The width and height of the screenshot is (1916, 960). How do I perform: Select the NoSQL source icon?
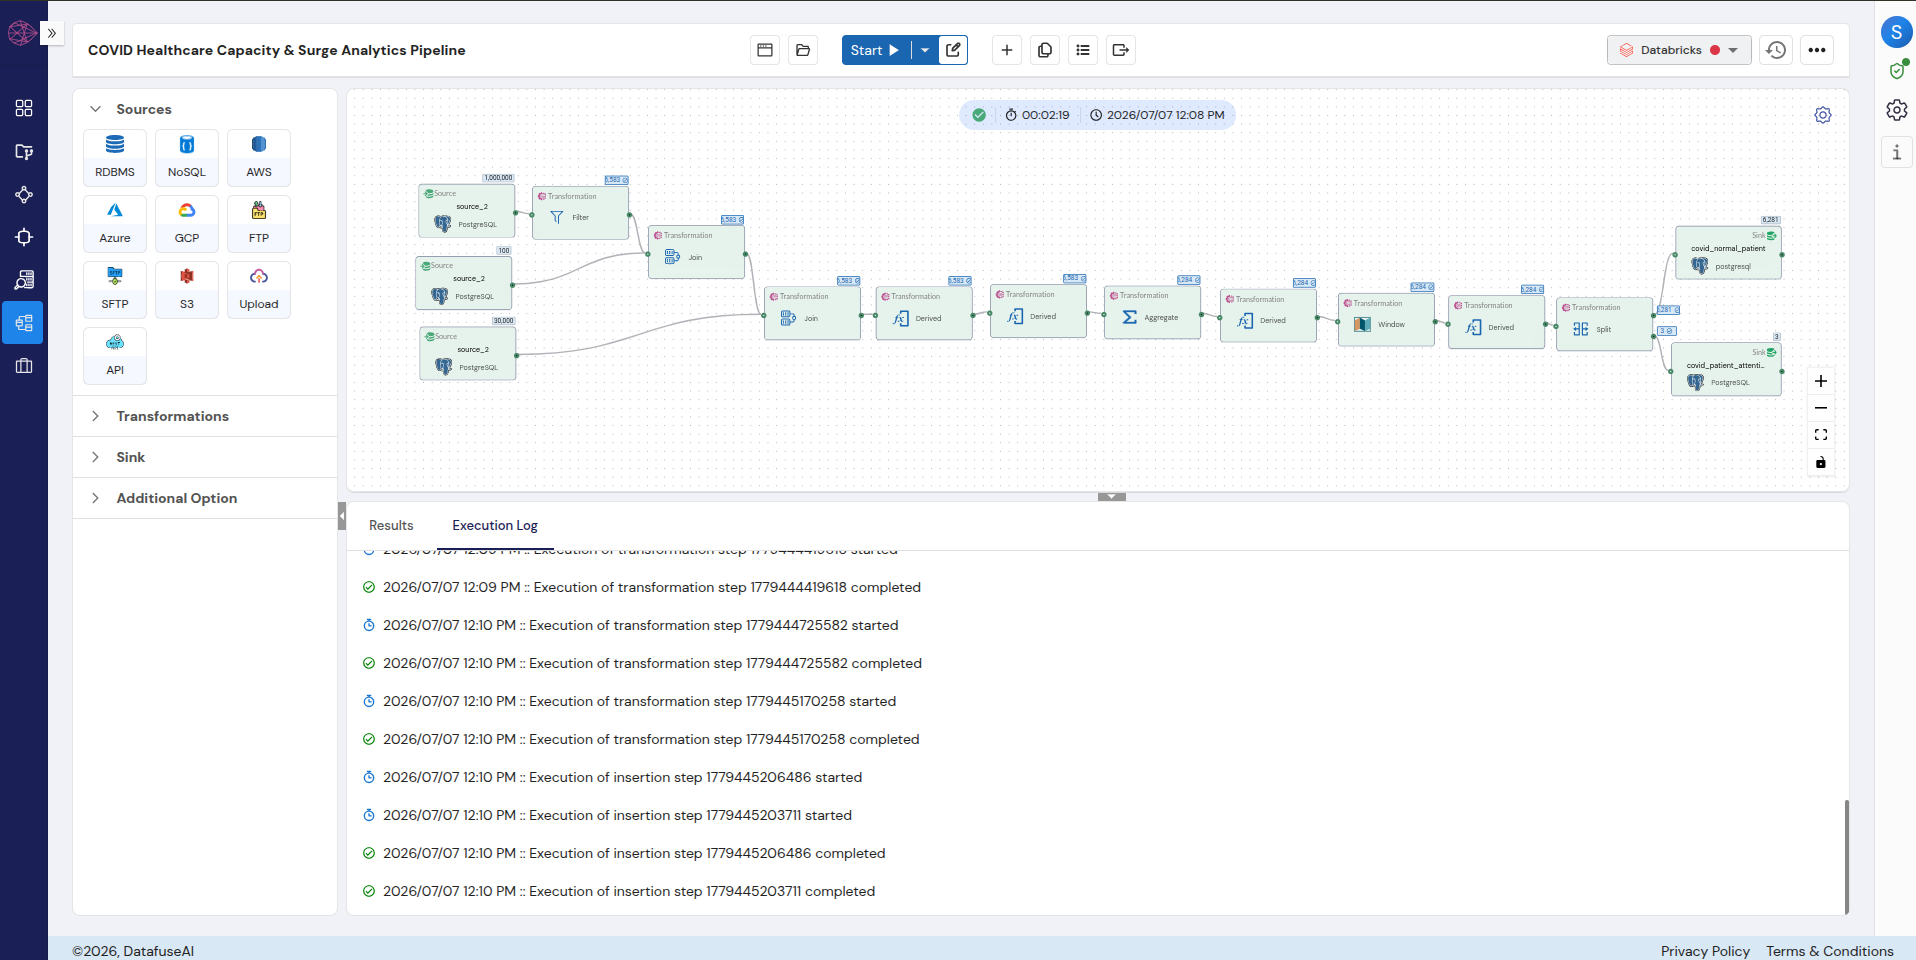click(x=187, y=157)
